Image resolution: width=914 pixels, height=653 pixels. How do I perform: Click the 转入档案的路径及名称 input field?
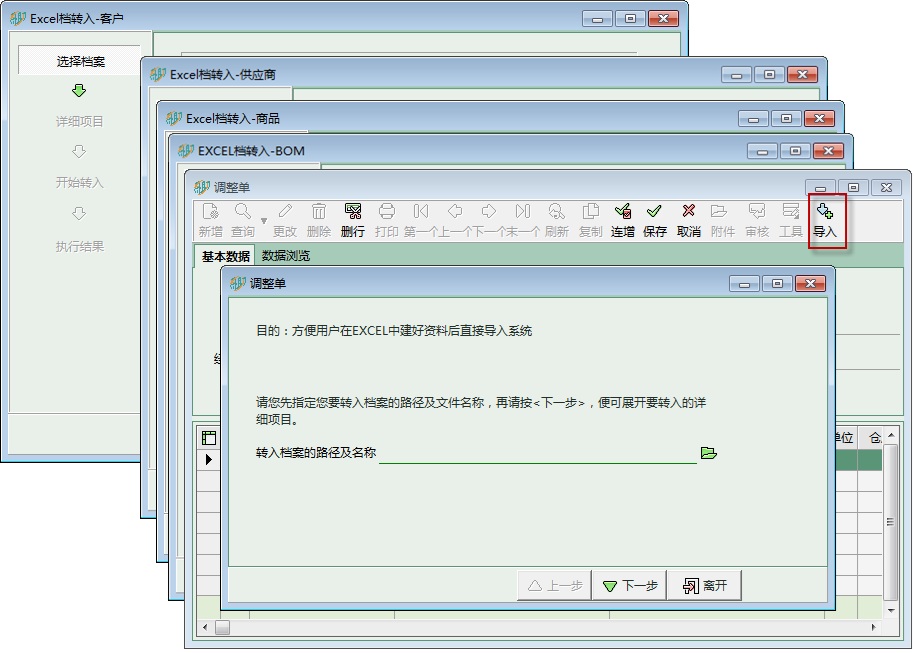click(537, 453)
